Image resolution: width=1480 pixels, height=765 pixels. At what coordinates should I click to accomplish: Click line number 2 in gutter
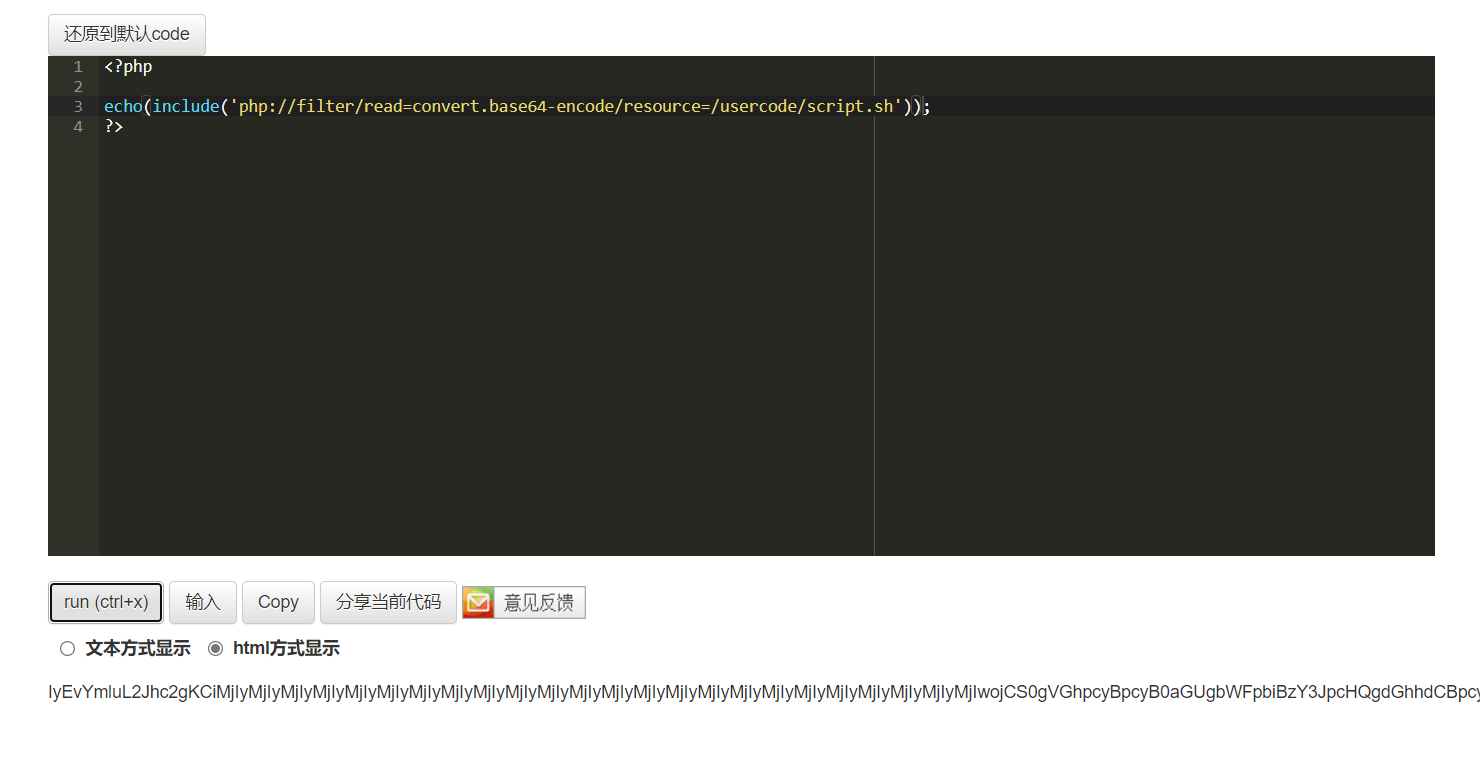(78, 87)
